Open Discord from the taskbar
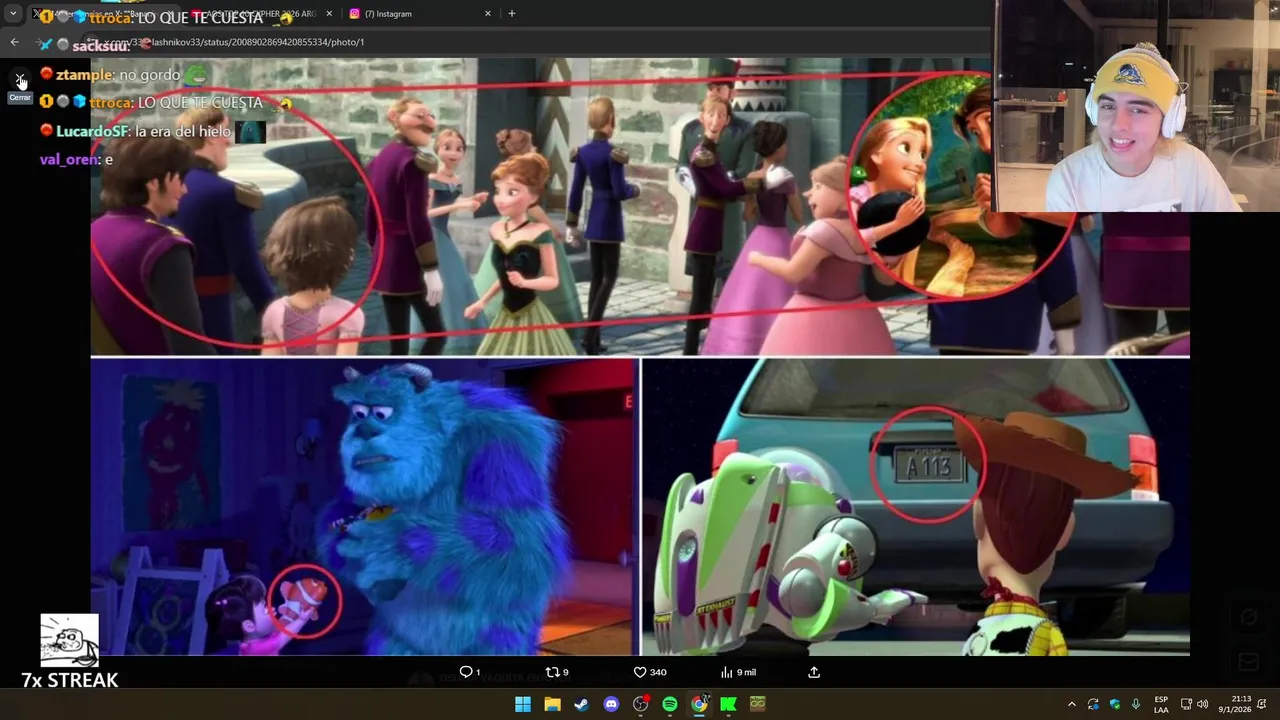This screenshot has width=1280, height=720. click(611, 704)
